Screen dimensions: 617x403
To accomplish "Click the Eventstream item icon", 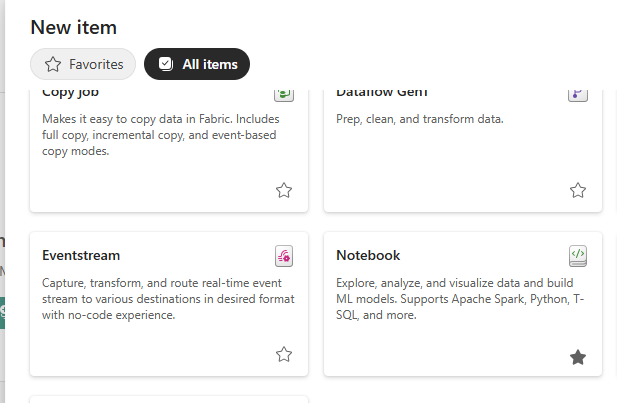I will [284, 256].
